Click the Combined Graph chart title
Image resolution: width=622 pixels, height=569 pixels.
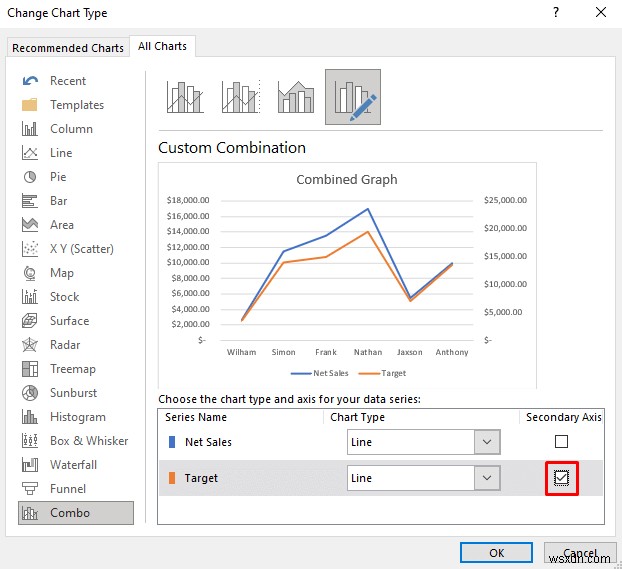click(x=347, y=179)
